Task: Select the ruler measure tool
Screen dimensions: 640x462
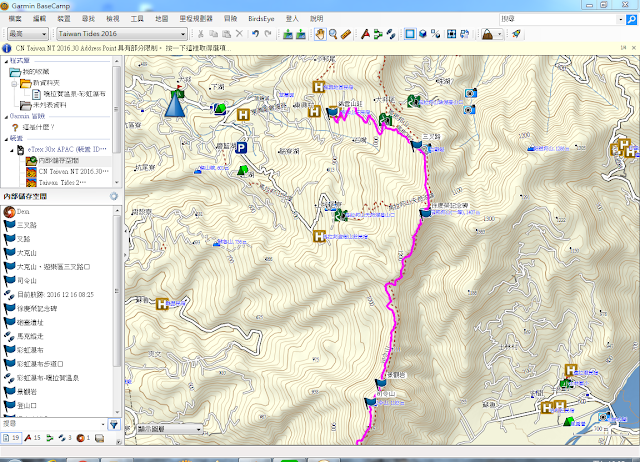Action: [346, 34]
